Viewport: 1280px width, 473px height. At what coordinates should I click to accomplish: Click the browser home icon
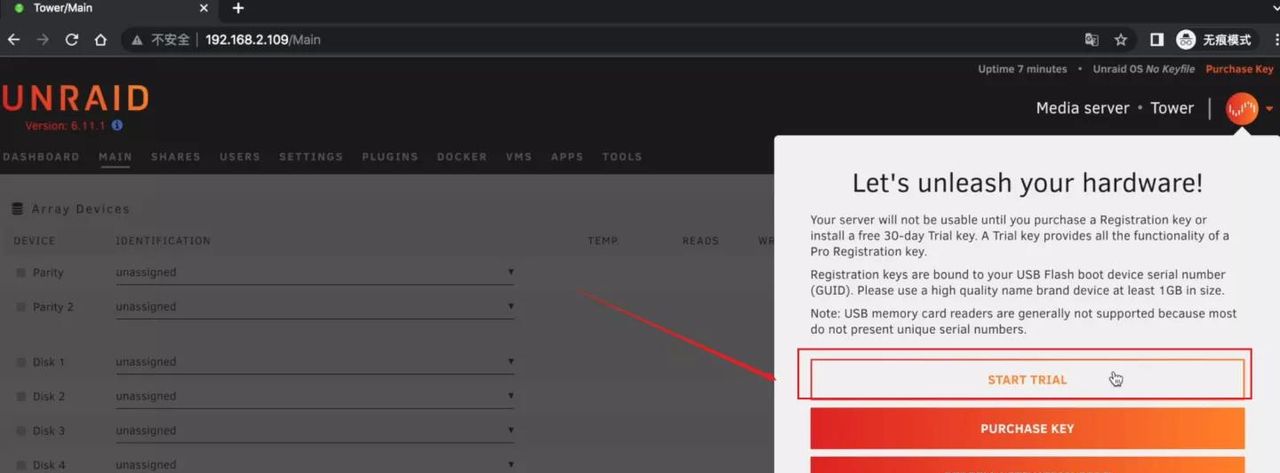tap(100, 40)
